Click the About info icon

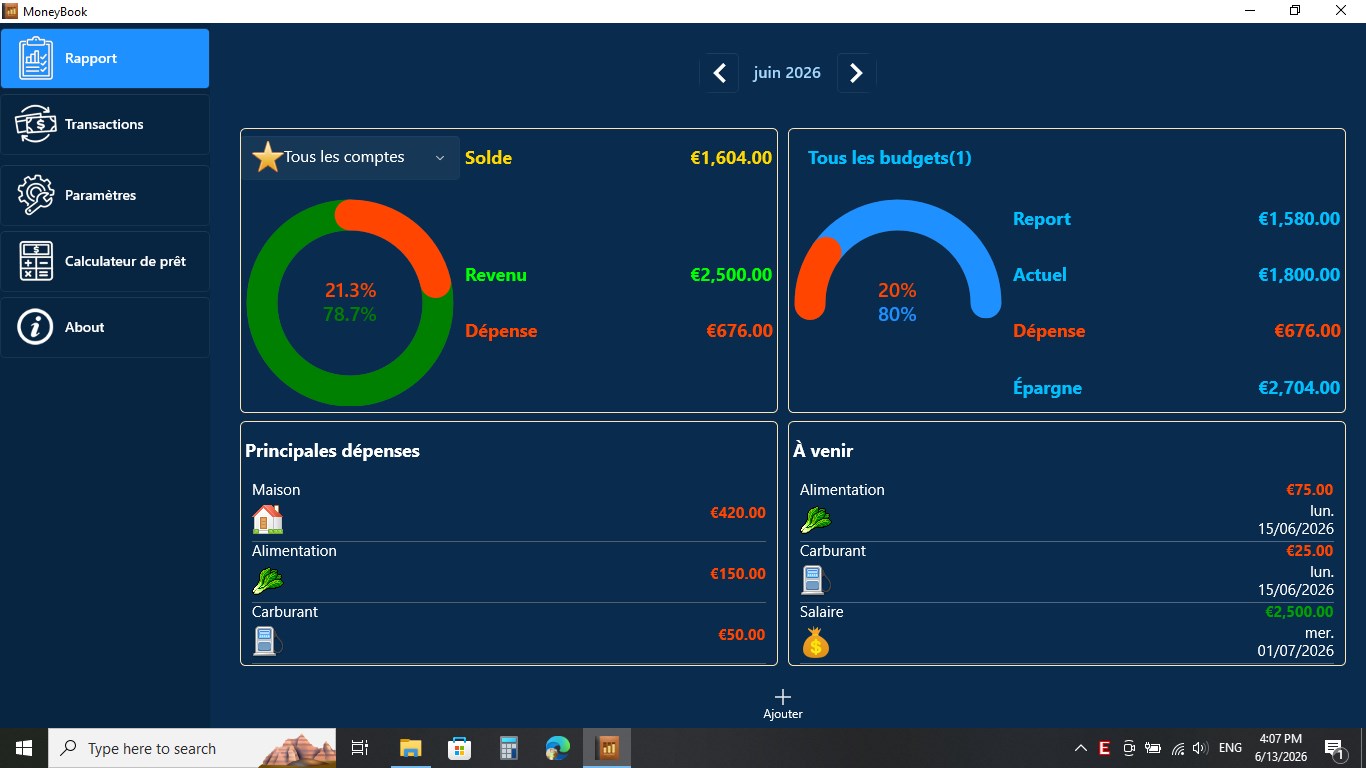click(x=35, y=327)
